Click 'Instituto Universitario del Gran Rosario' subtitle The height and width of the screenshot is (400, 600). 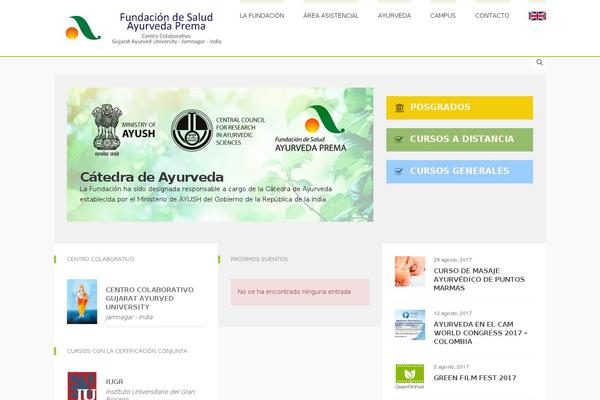(150, 395)
